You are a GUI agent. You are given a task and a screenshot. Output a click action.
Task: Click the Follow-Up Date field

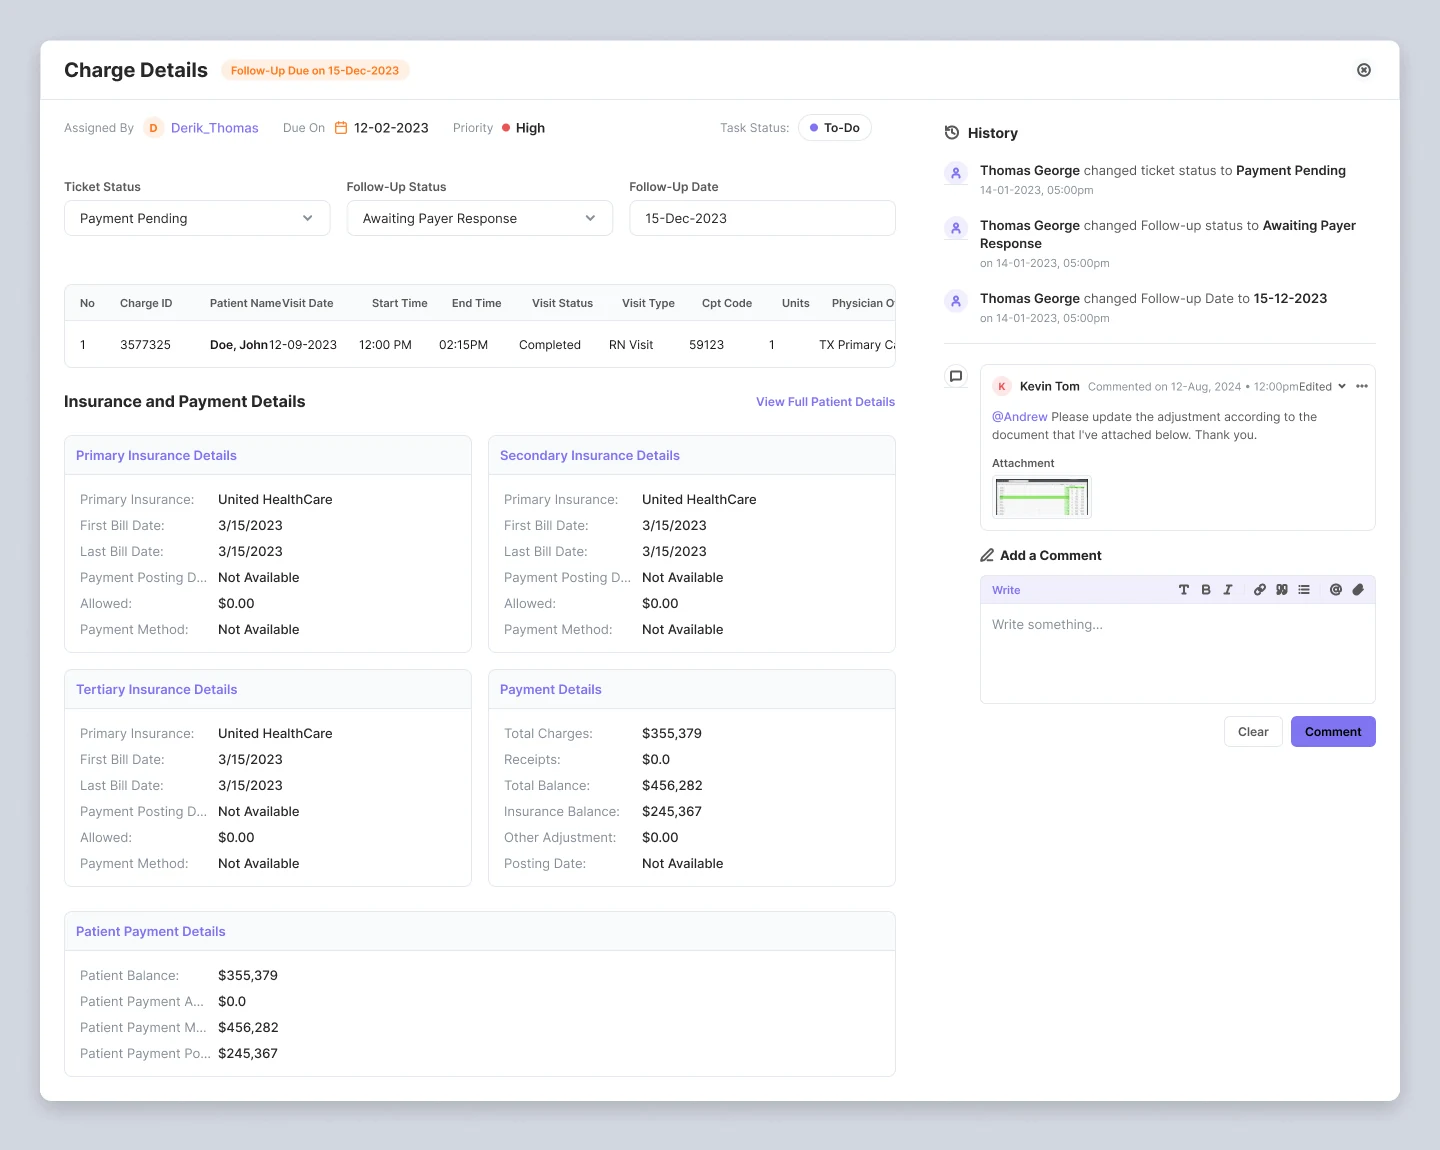pyautogui.click(x=762, y=218)
